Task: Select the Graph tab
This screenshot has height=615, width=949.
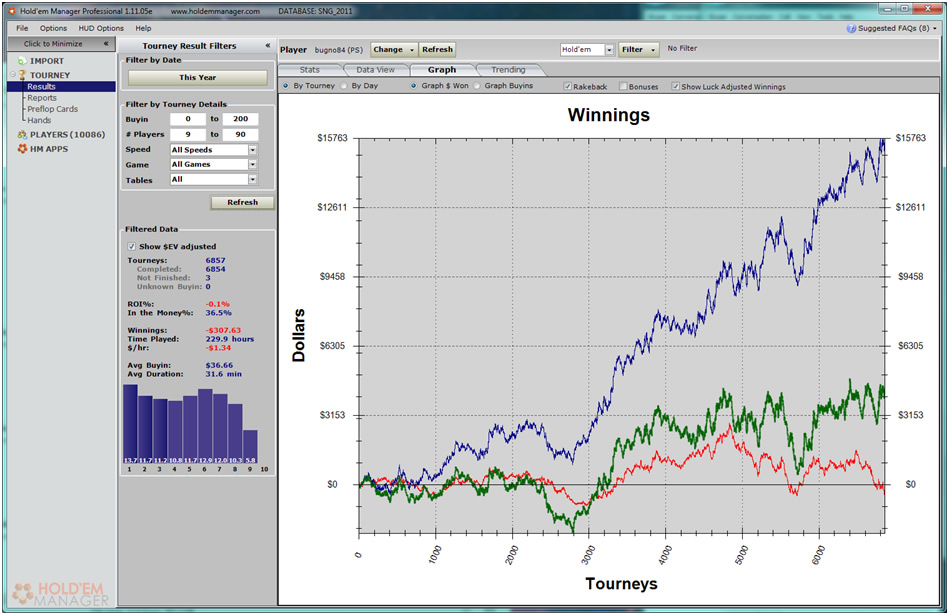Action: [442, 70]
